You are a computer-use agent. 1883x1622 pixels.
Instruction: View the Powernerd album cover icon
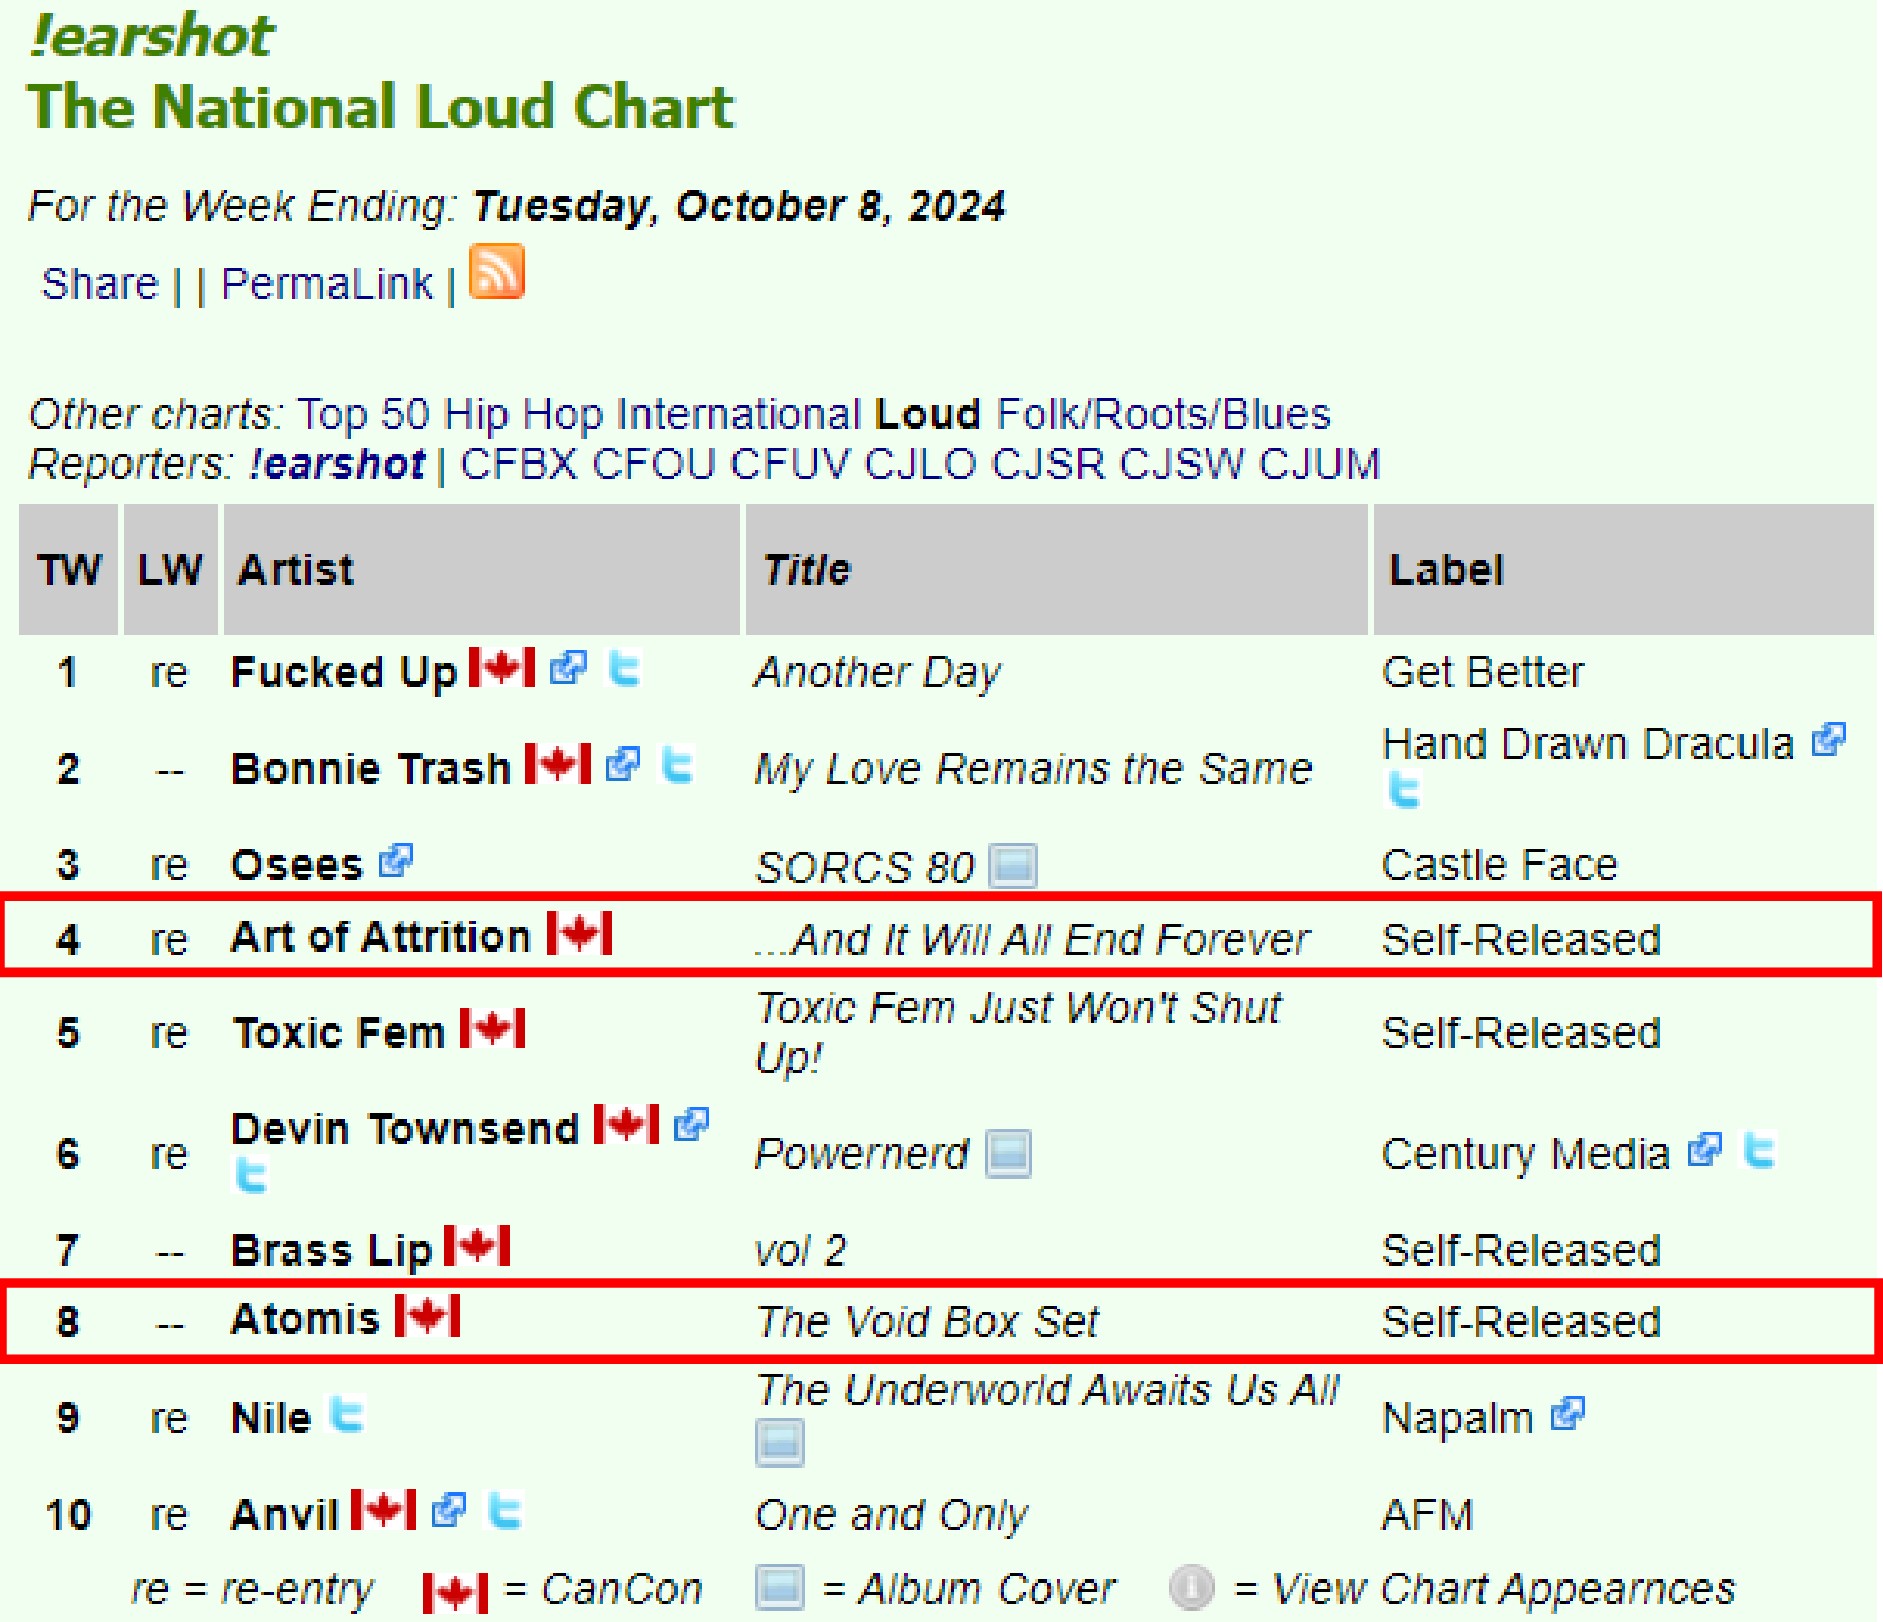coord(1008,1153)
